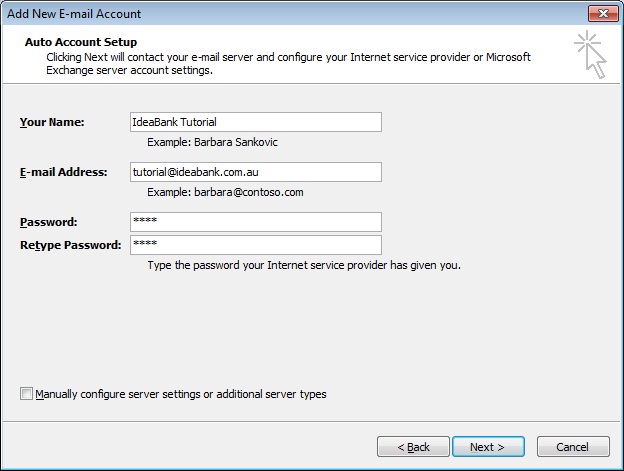
Task: Click the Auto Account Setup heading
Action: [81, 42]
